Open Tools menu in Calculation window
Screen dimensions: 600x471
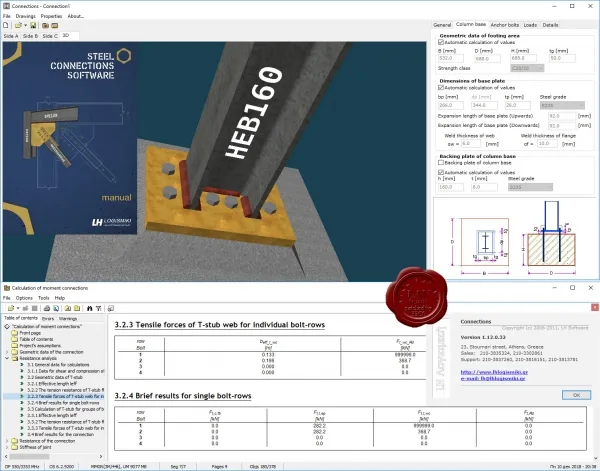pos(44,298)
